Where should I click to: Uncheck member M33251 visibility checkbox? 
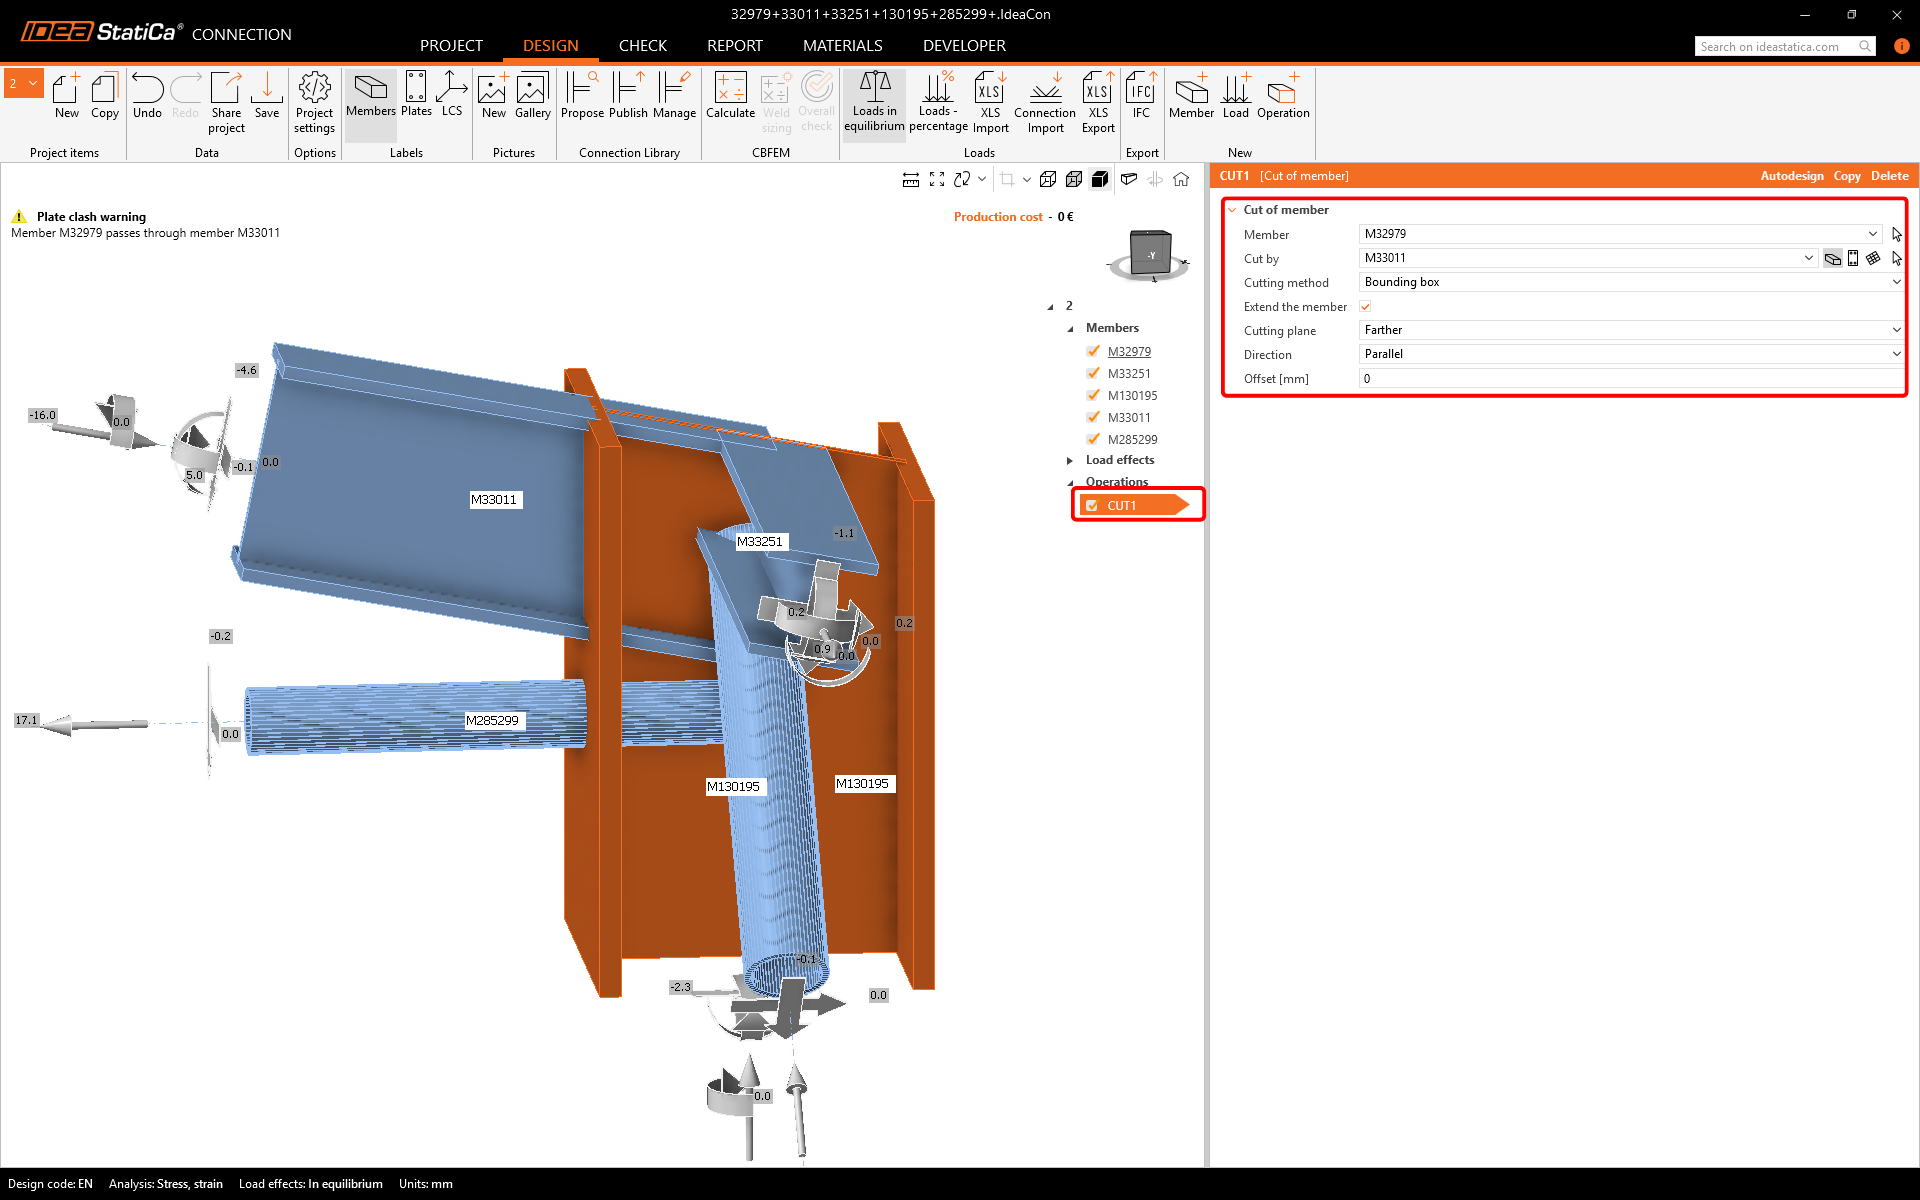click(1093, 373)
